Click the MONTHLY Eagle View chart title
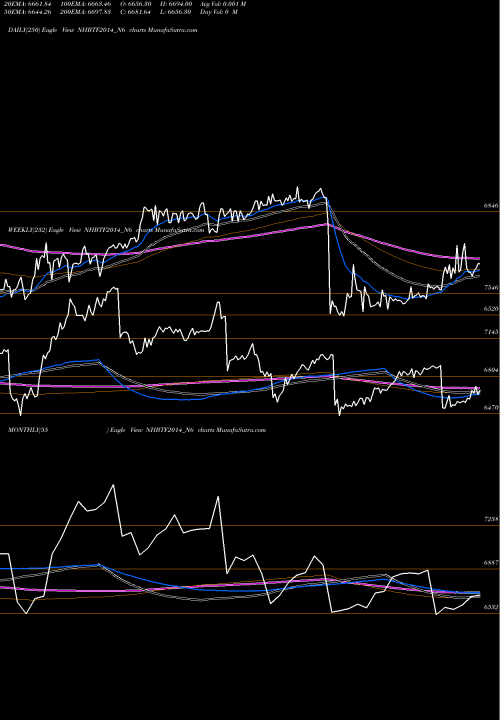Image resolution: width=500 pixels, height=720 pixels. (x=137, y=430)
